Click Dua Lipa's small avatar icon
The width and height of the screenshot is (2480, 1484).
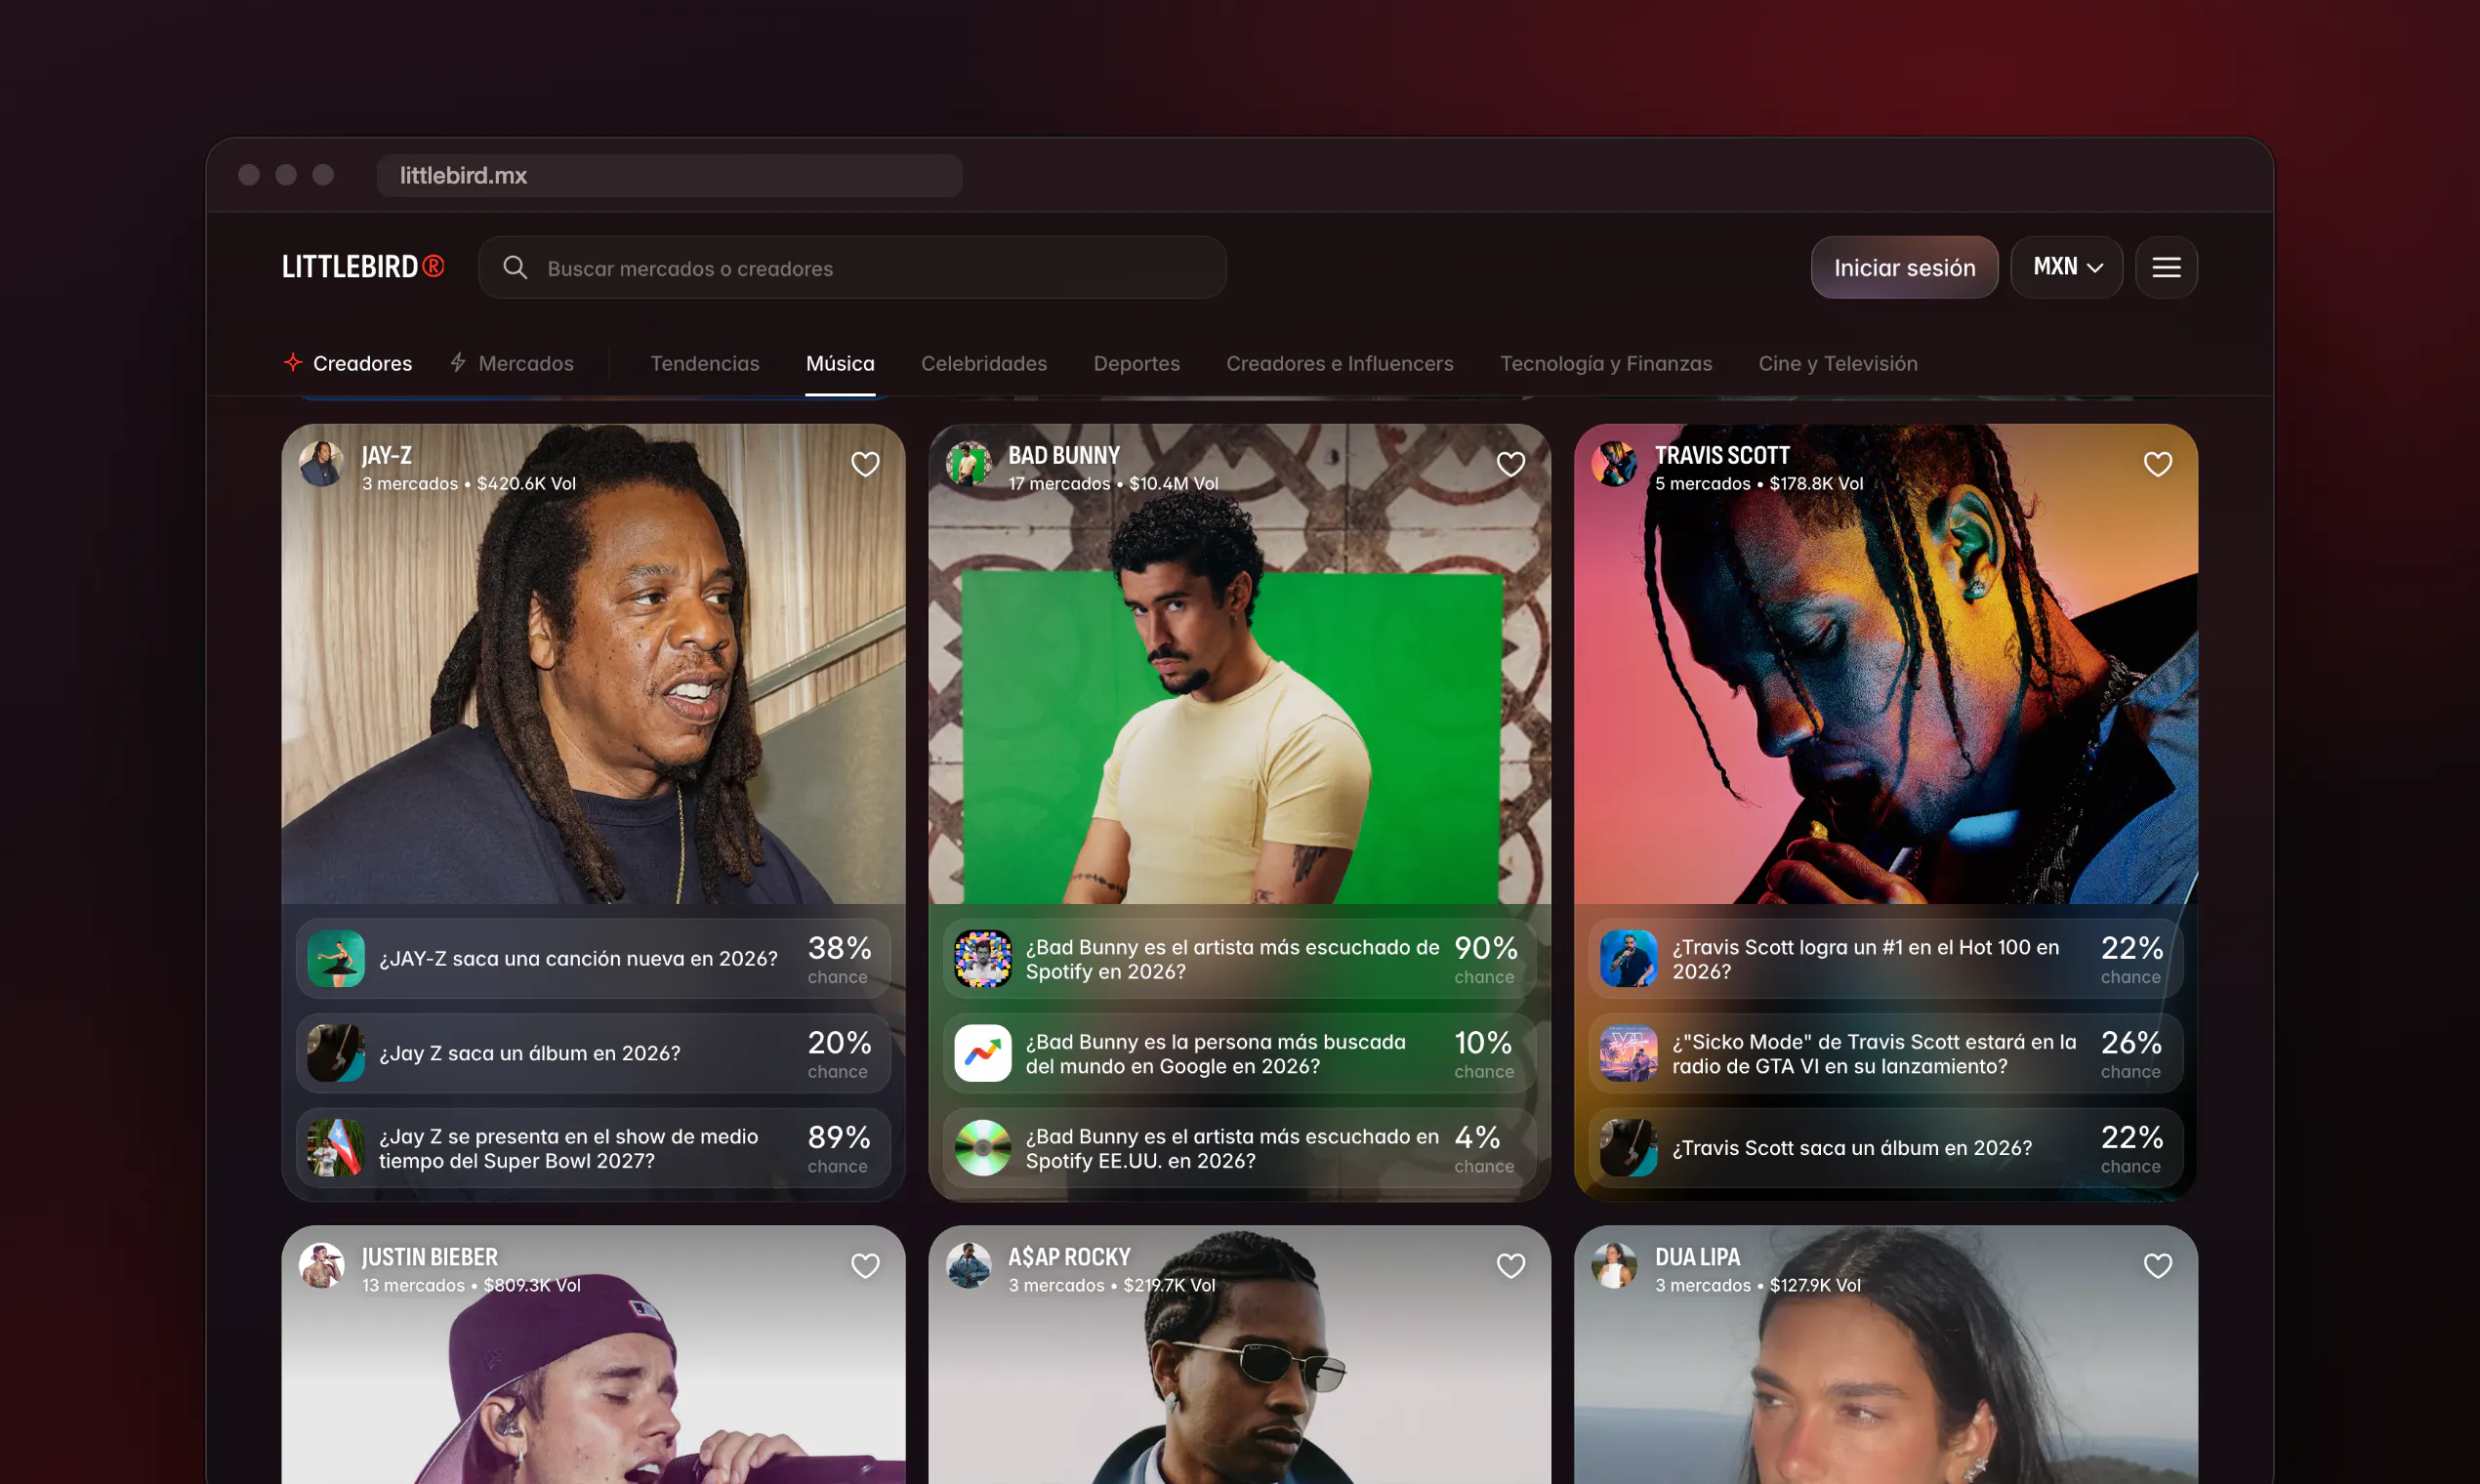1614,1266
